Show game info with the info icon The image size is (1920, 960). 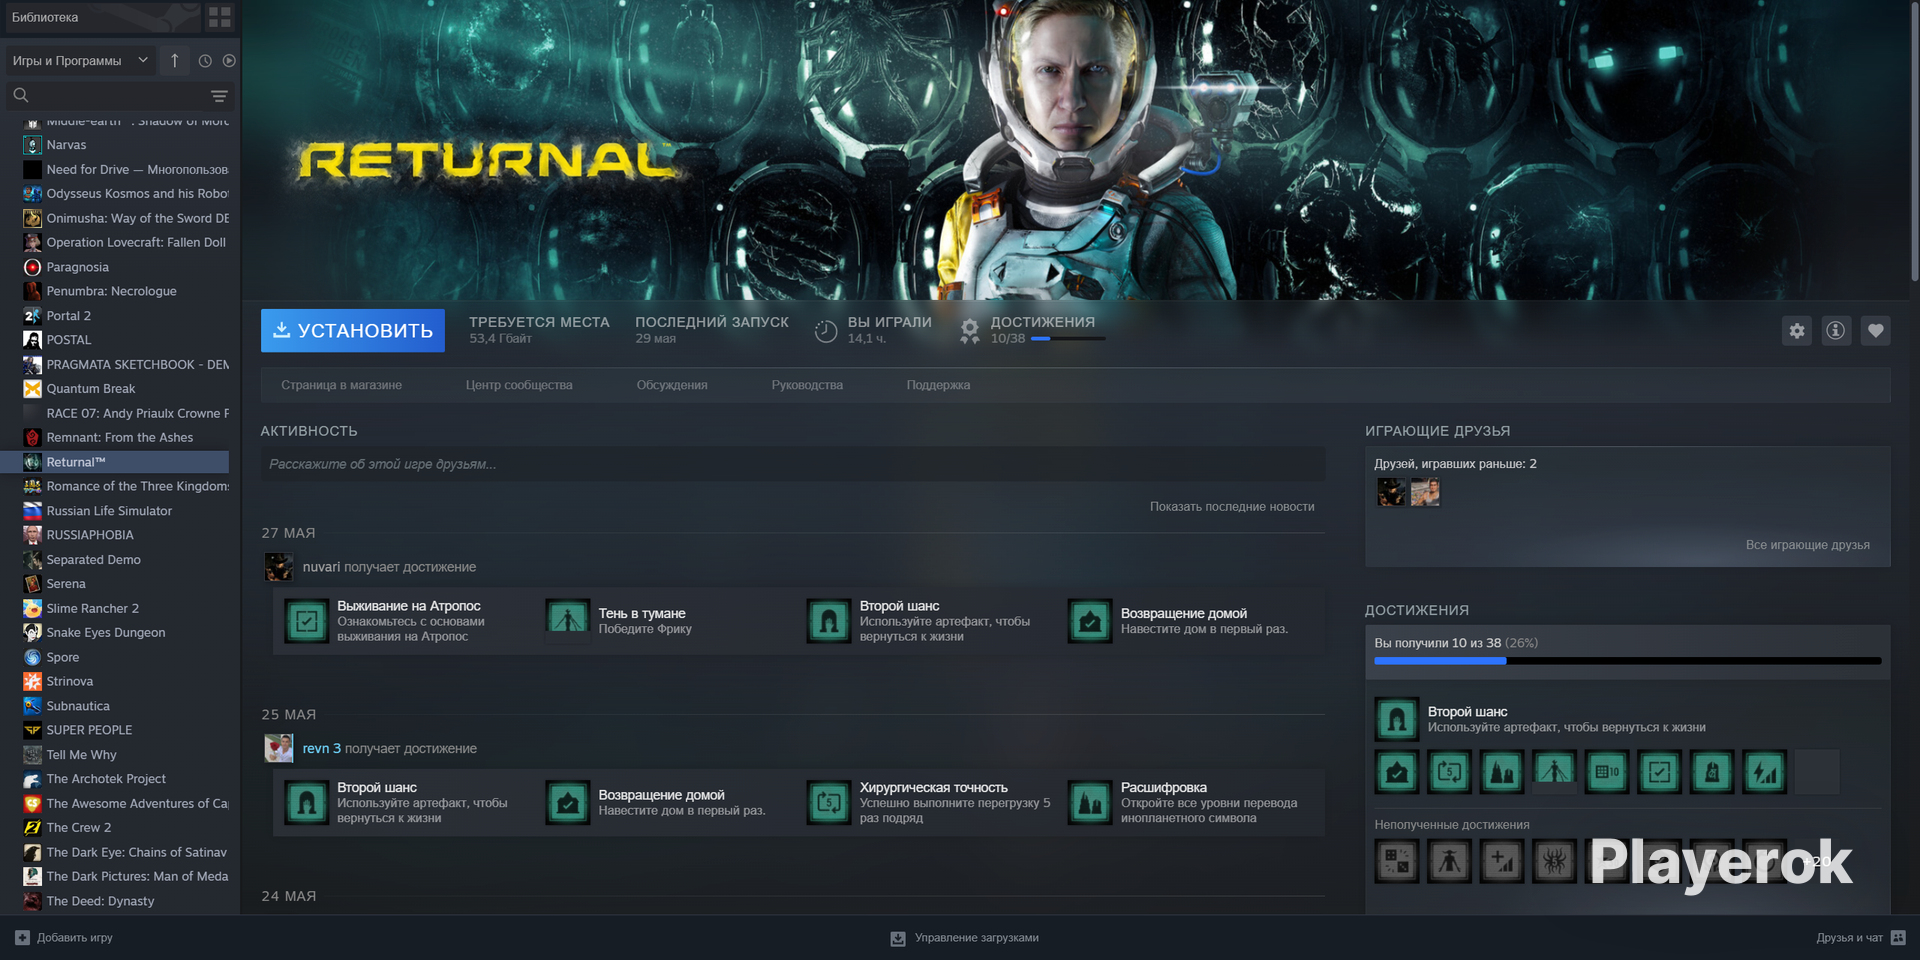[1836, 331]
